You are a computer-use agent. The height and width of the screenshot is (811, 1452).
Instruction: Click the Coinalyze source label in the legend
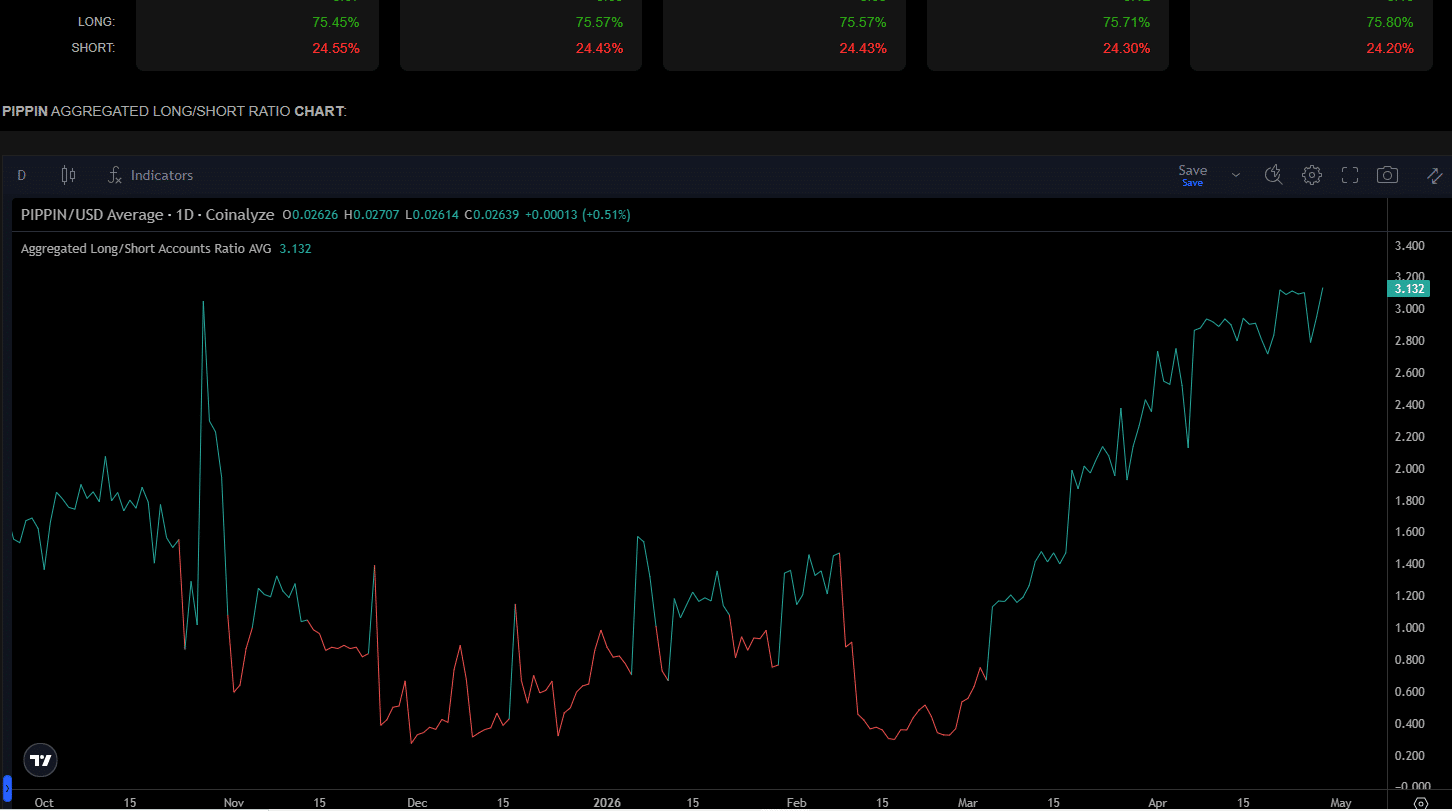click(240, 215)
